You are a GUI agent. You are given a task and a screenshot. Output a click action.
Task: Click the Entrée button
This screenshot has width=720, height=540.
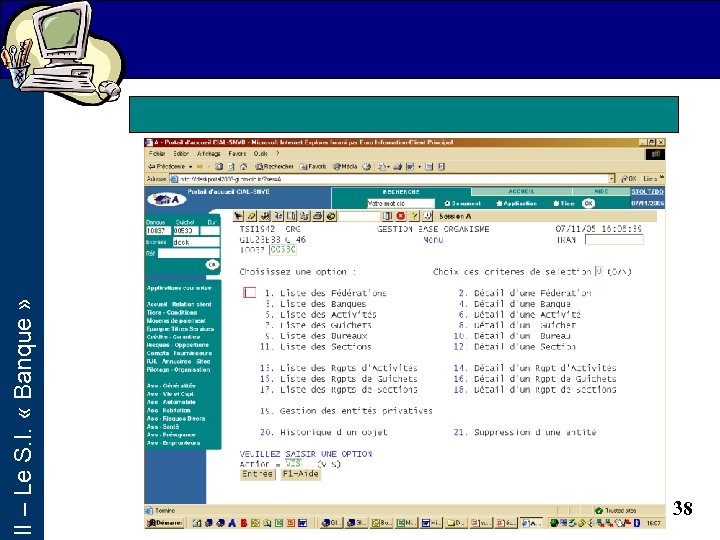click(257, 474)
